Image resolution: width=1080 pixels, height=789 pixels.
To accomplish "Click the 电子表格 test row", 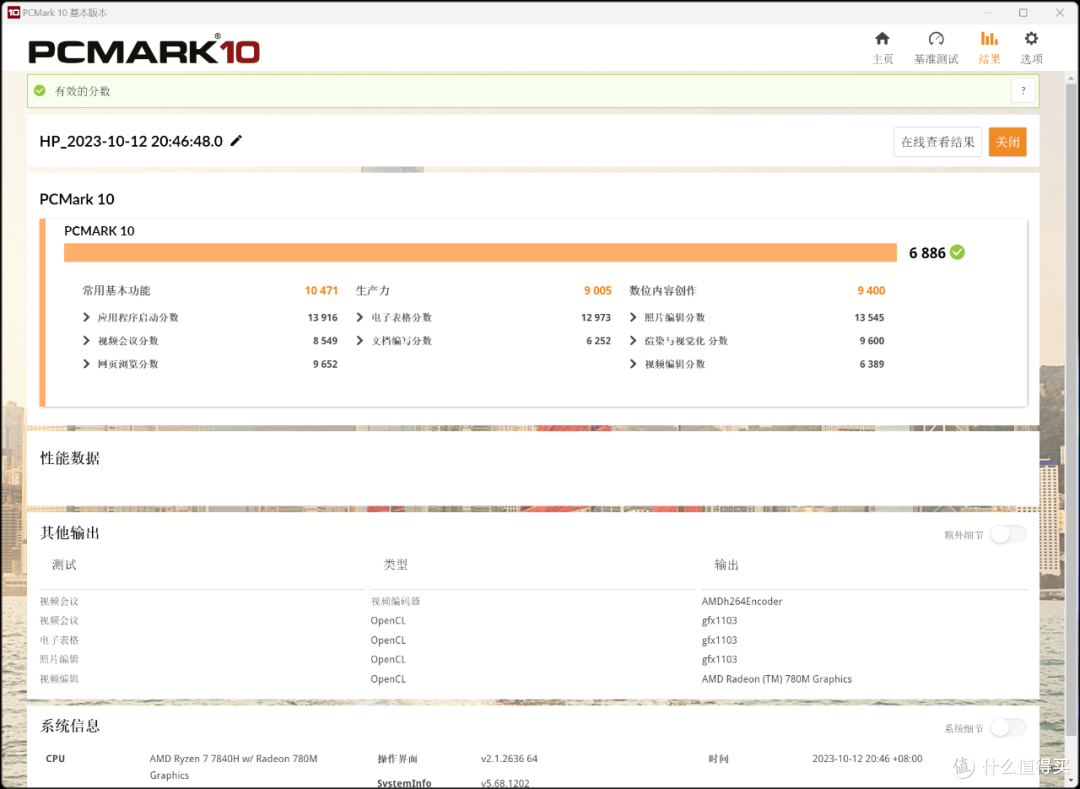I will (x=59, y=640).
